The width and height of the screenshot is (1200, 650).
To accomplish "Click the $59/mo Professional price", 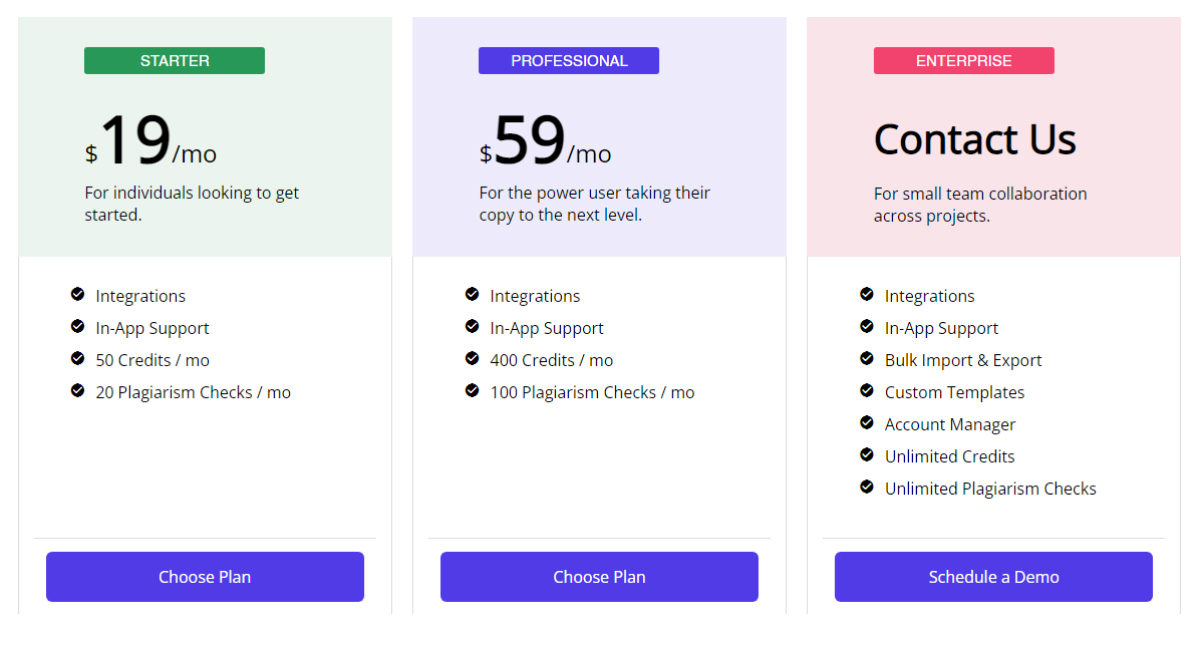I will coord(545,143).
